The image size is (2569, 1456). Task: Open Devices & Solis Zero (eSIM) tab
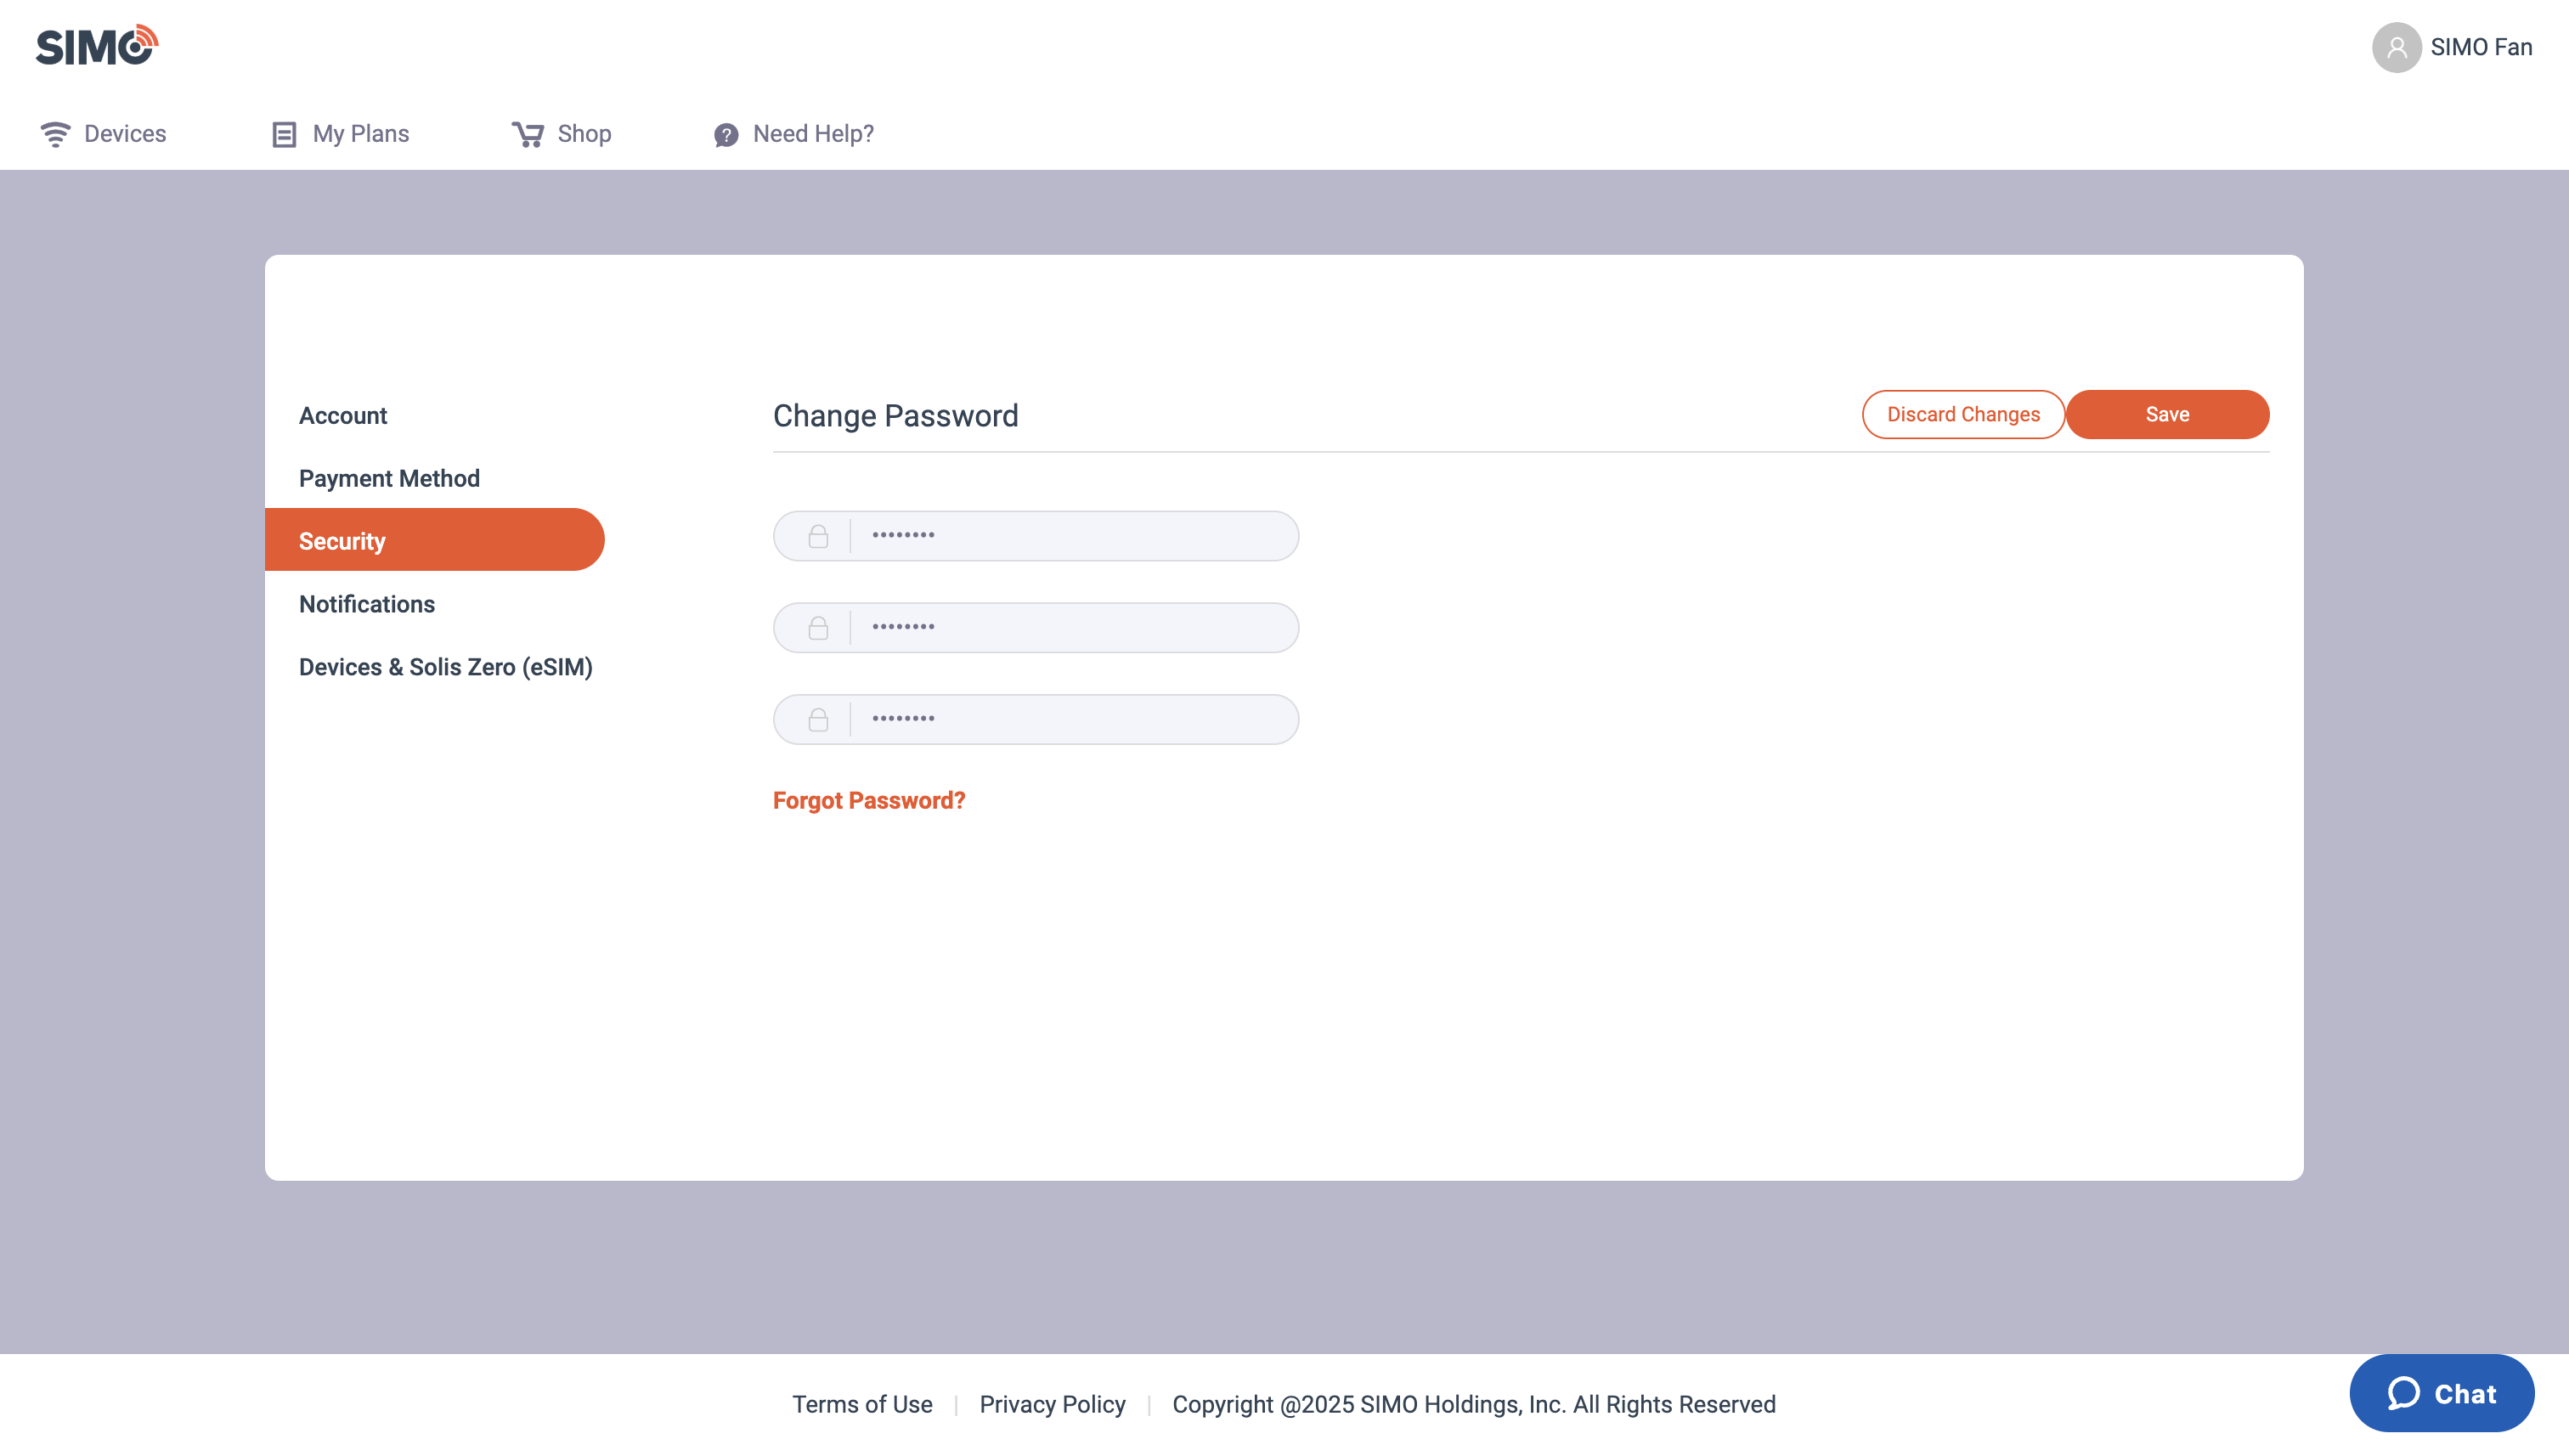click(446, 667)
